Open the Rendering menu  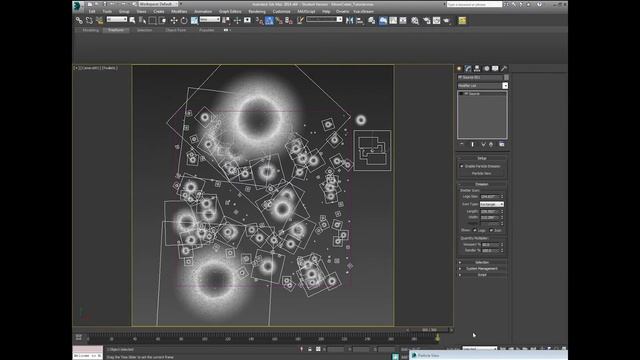click(257, 11)
